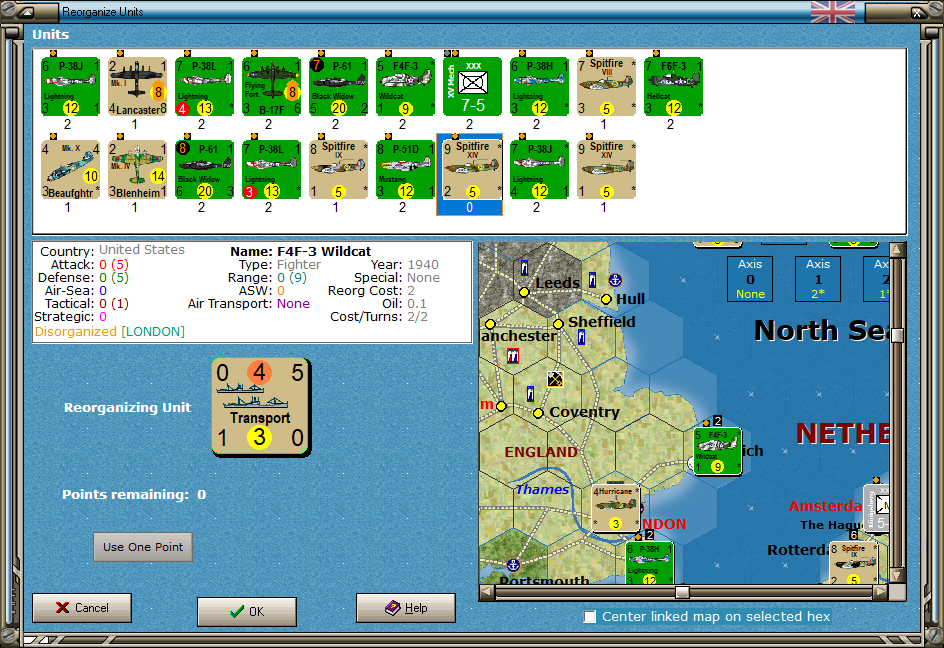The width and height of the screenshot is (944, 648).
Task: Click the Cancel button
Action: tap(82, 608)
